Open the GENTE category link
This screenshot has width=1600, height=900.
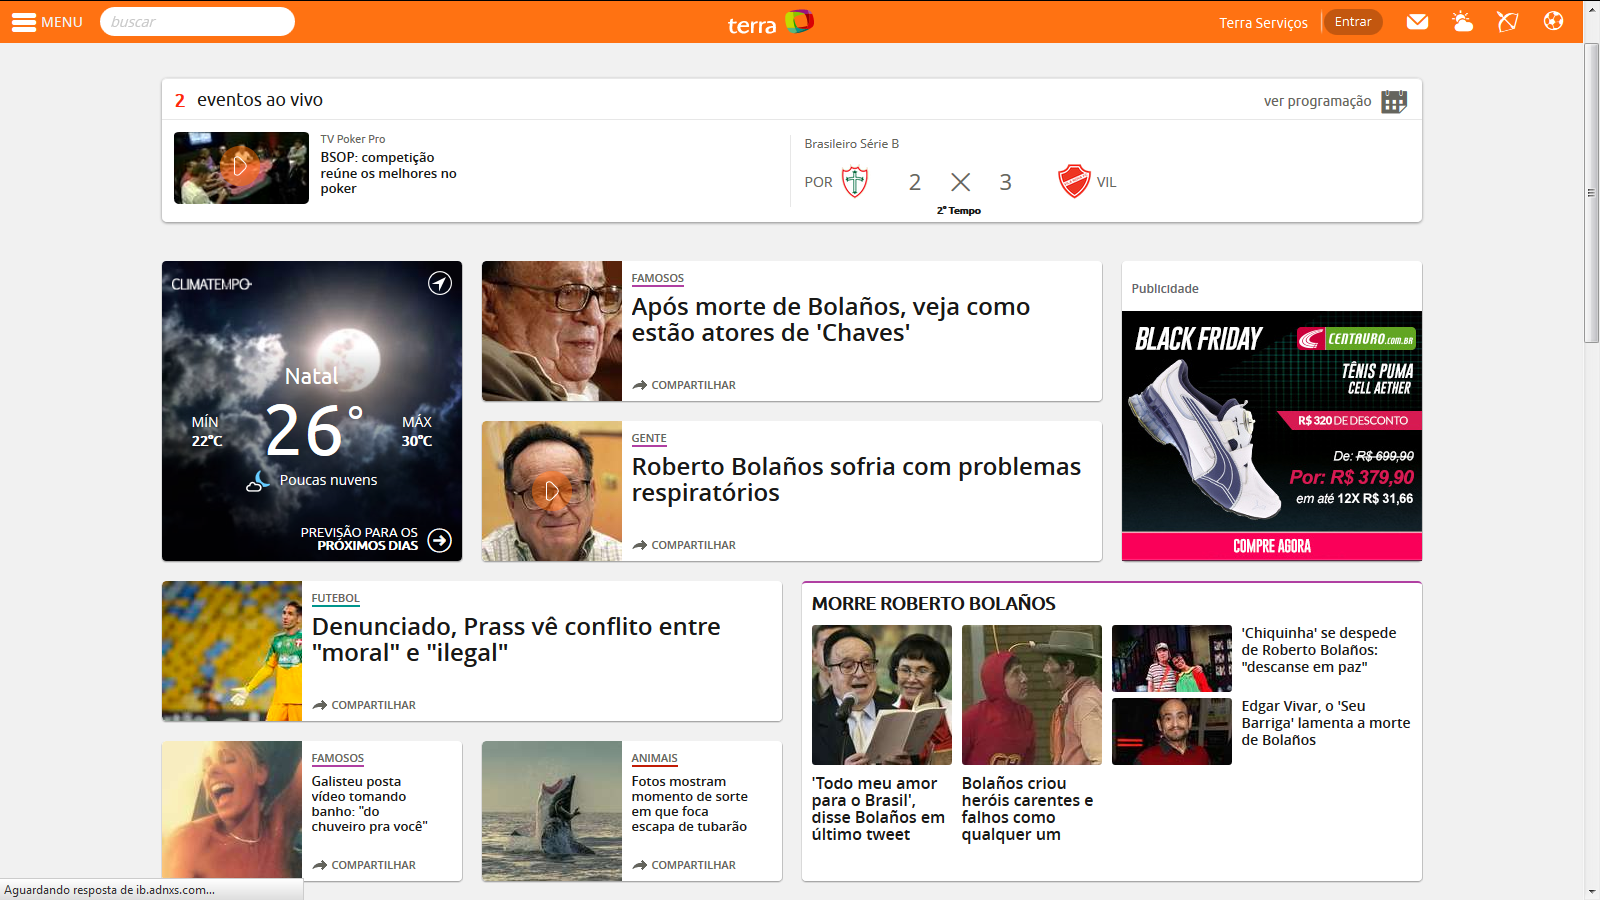coord(649,439)
